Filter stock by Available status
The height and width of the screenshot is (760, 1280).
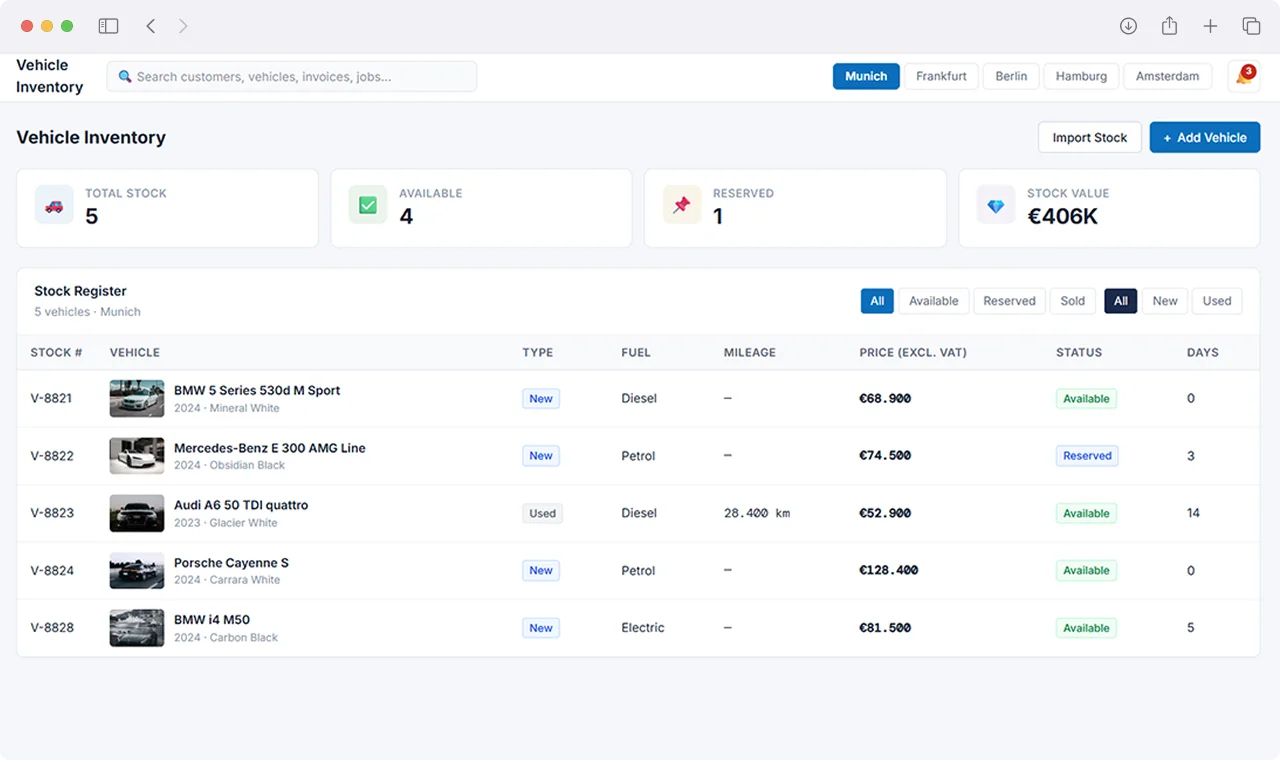[x=934, y=301]
